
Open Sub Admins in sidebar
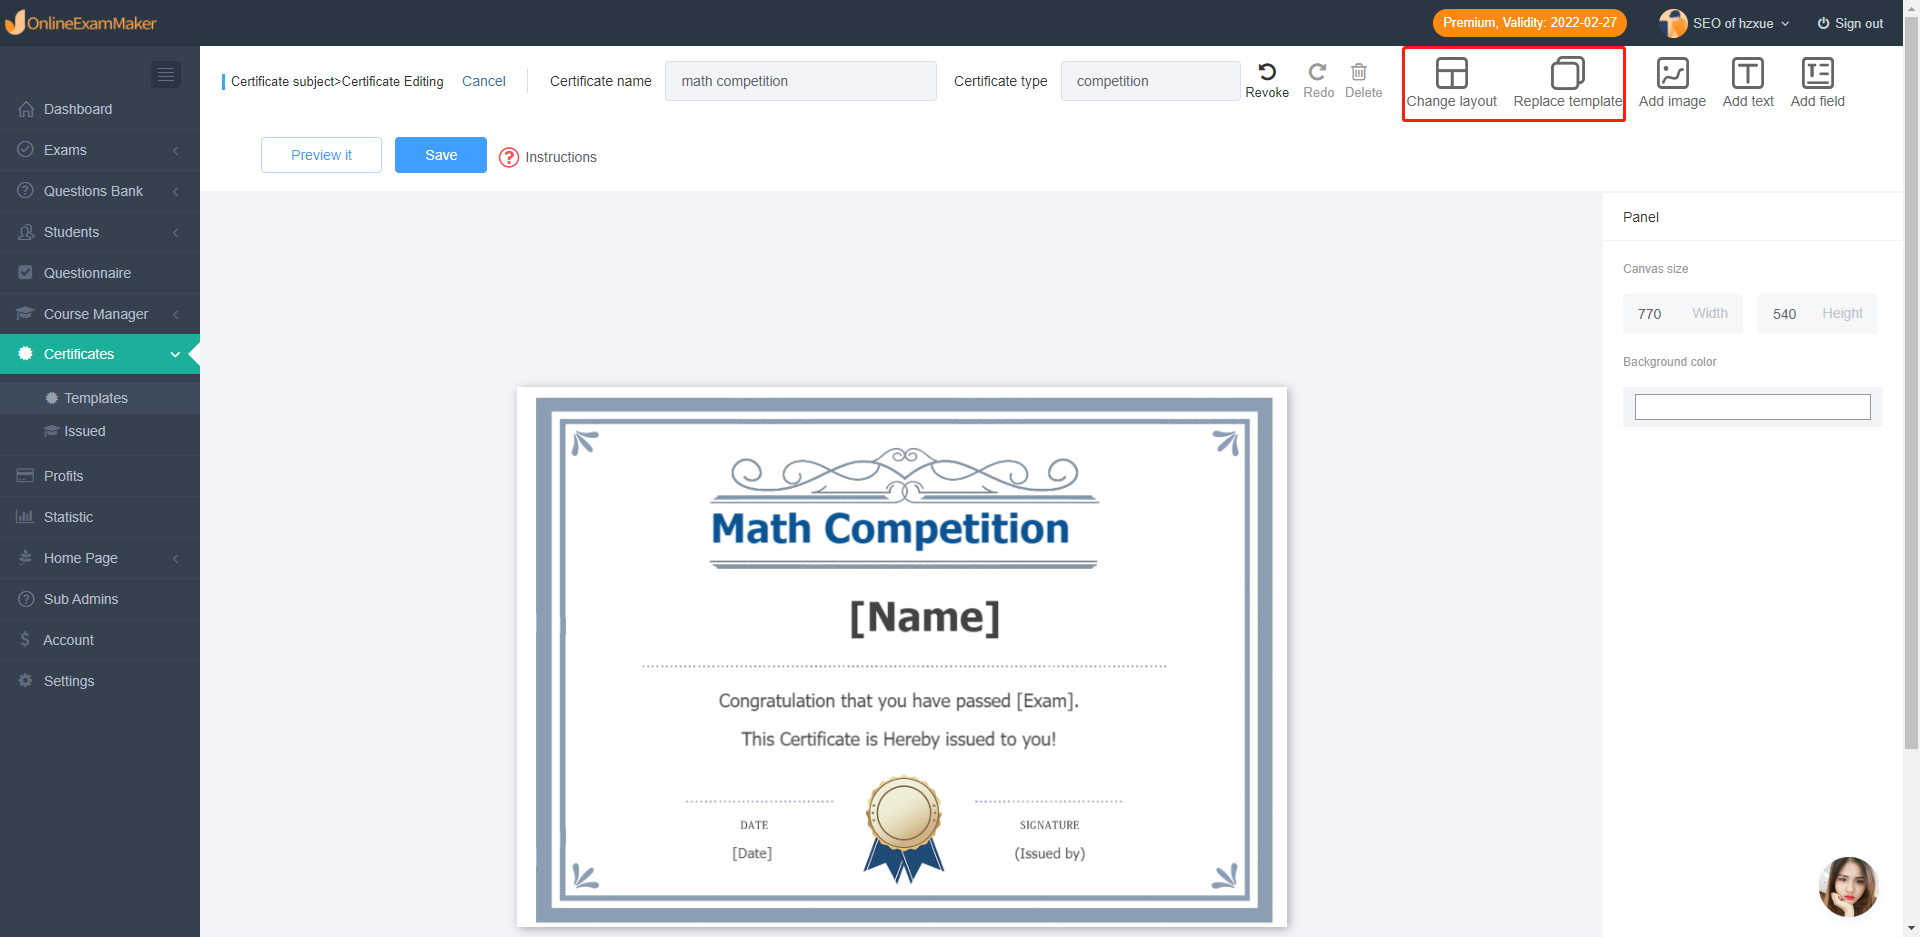[x=100, y=599]
